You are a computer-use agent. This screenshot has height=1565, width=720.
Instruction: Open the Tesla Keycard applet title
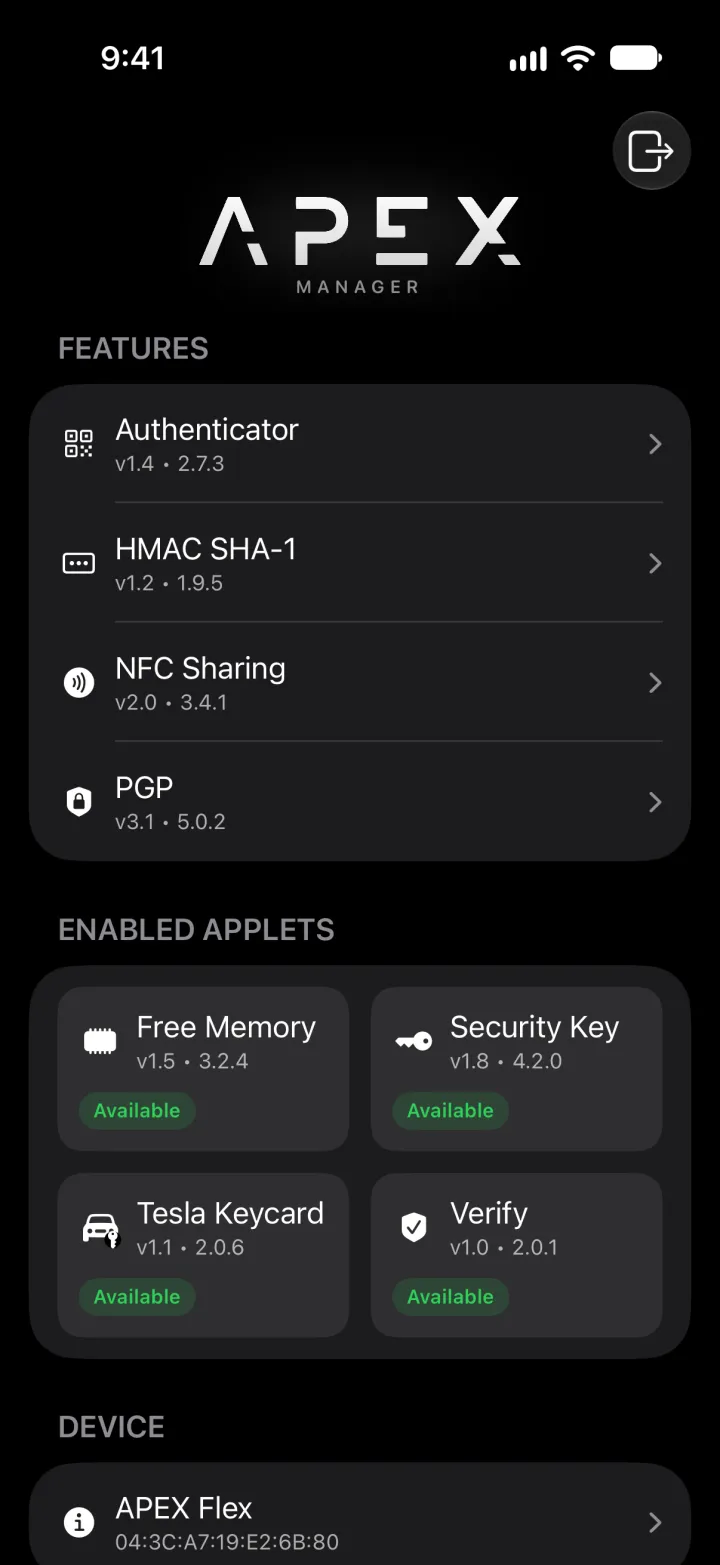click(230, 1213)
